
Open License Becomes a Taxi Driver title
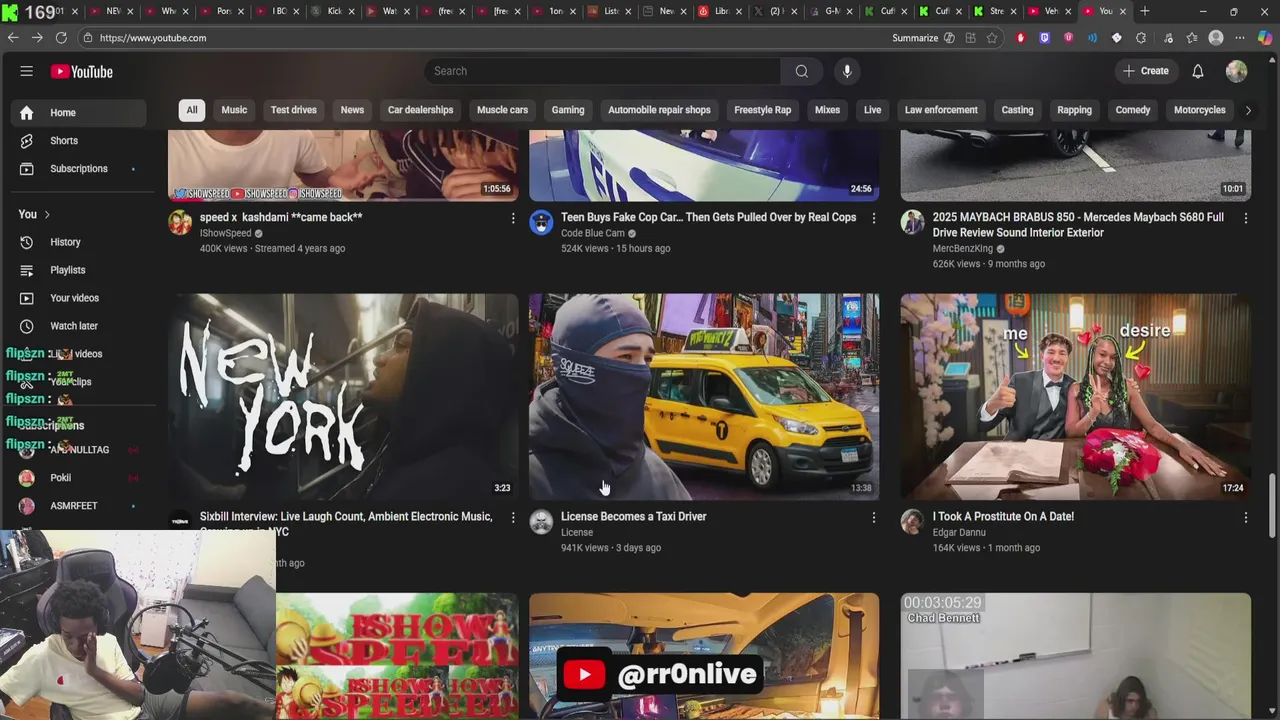pyautogui.click(x=633, y=517)
